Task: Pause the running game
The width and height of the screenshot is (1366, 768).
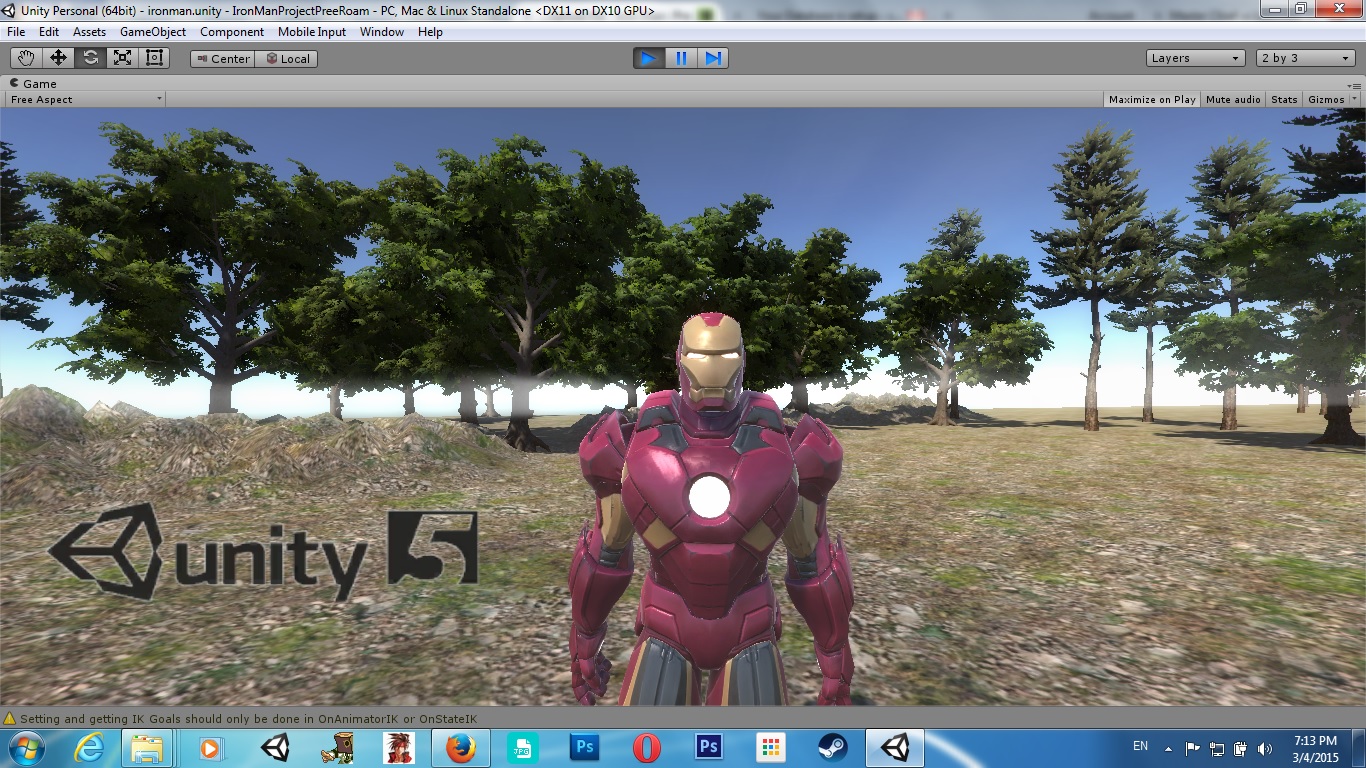Action: [x=681, y=58]
